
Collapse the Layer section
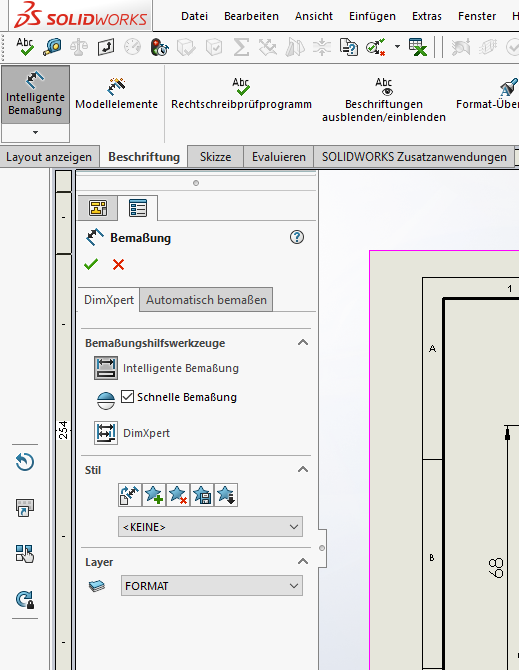pos(303,561)
